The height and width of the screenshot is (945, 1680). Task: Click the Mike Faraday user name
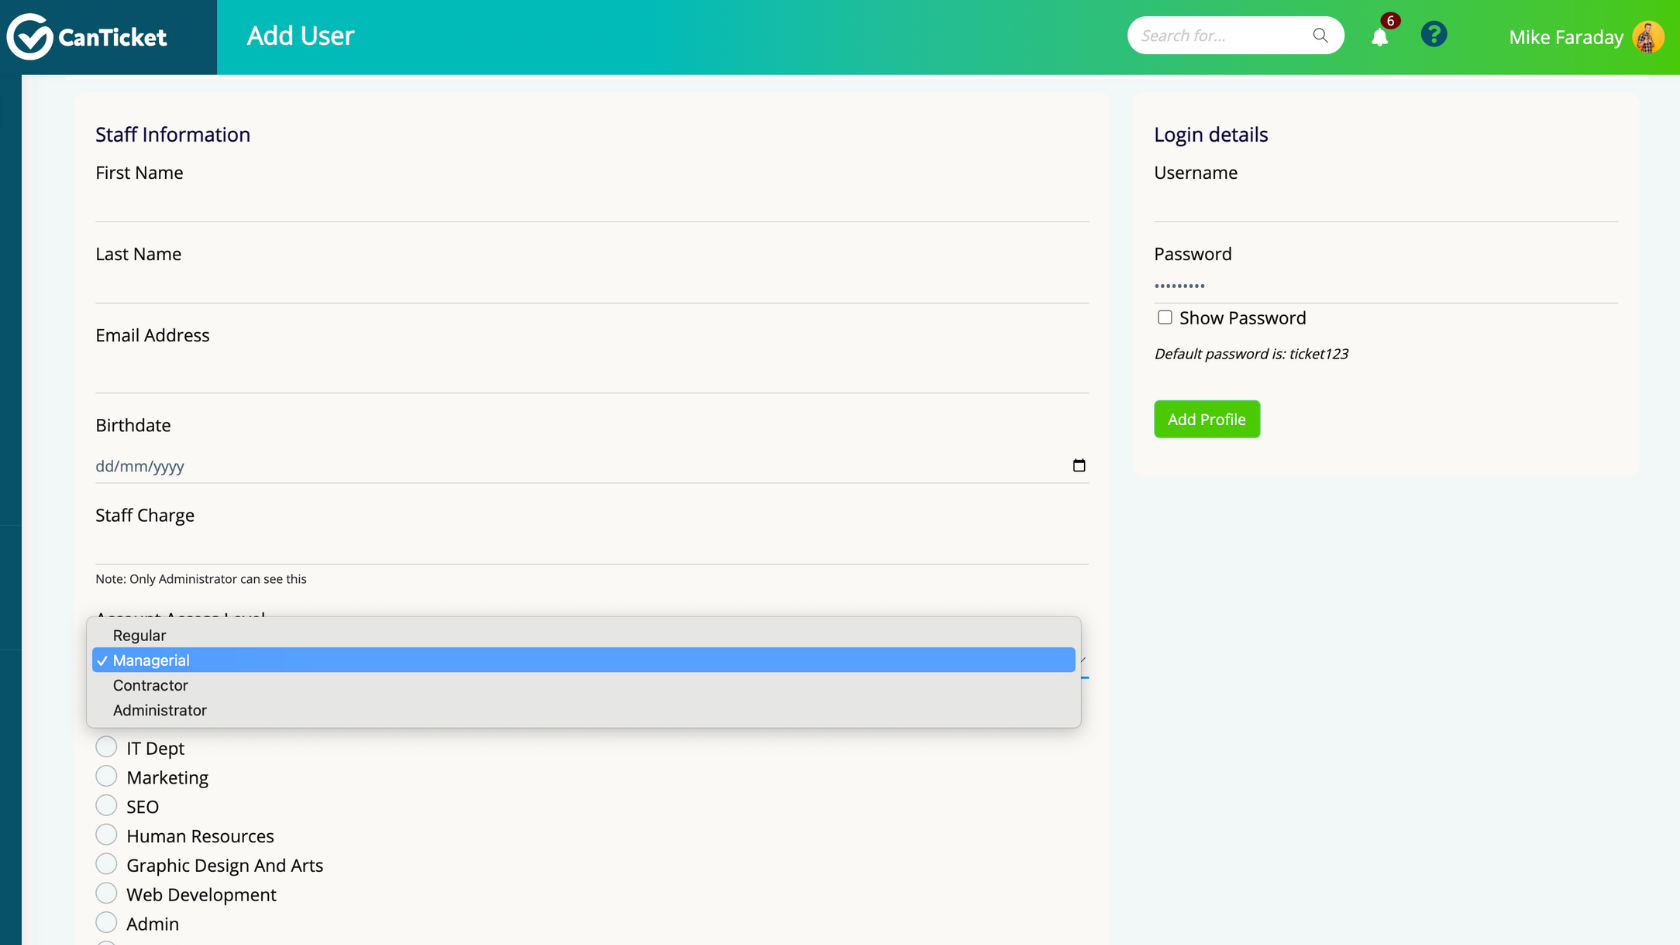(1566, 37)
